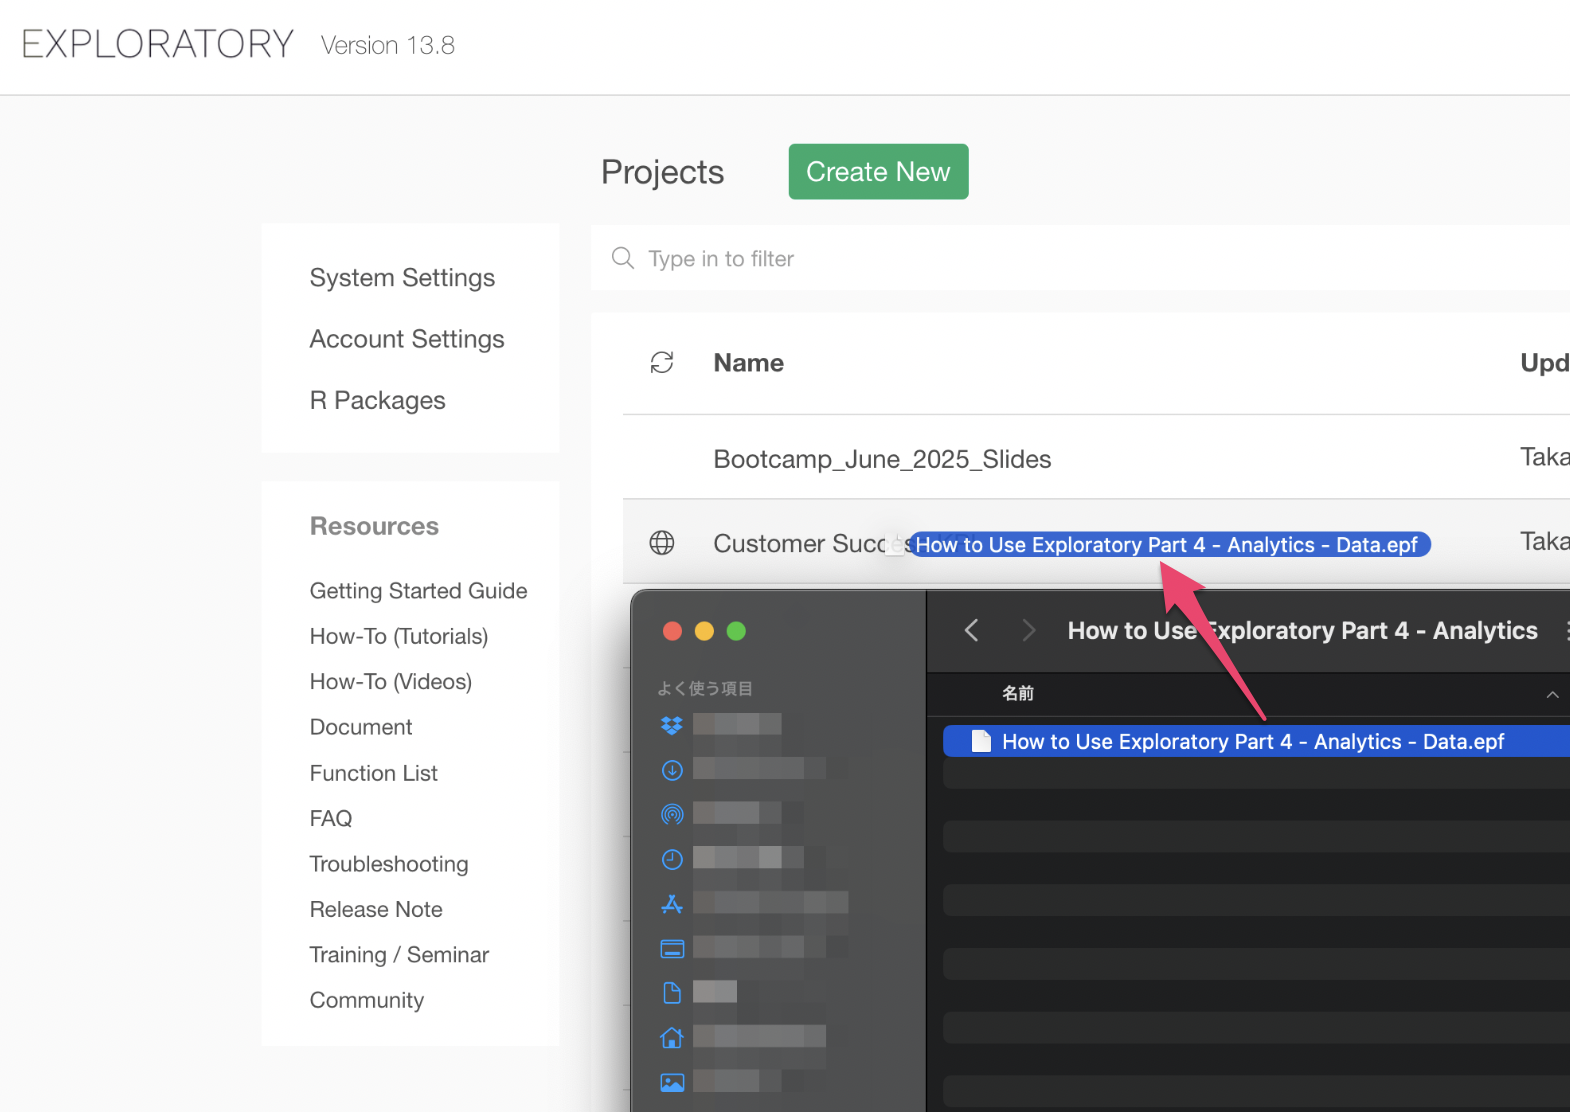
Task: Click the Downloads icon in Finder sidebar
Action: 672,770
